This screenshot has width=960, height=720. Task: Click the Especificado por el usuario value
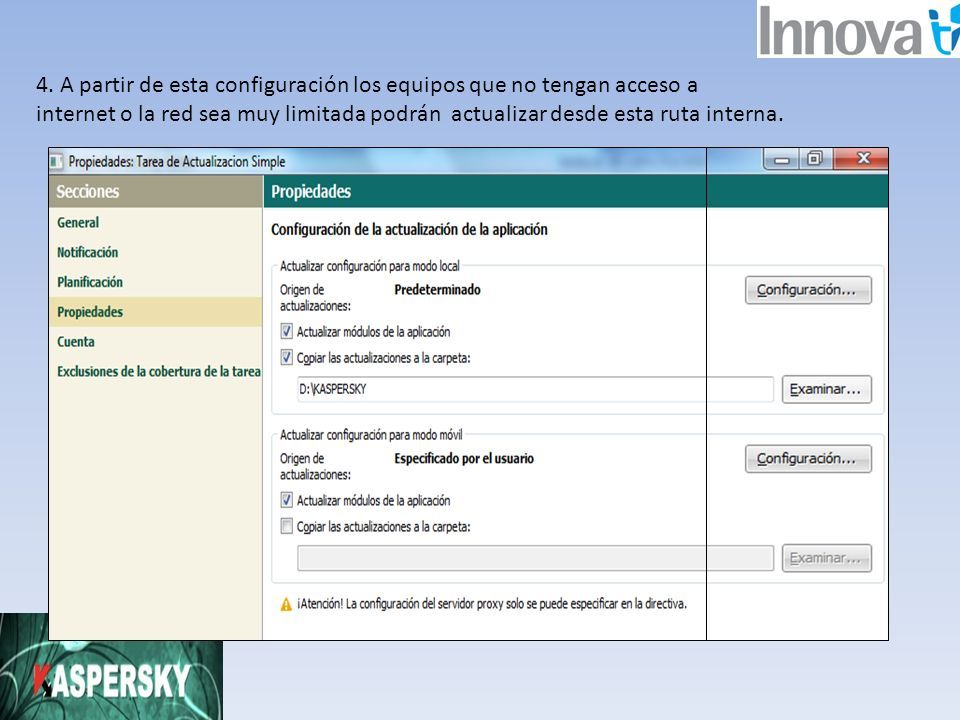(464, 459)
